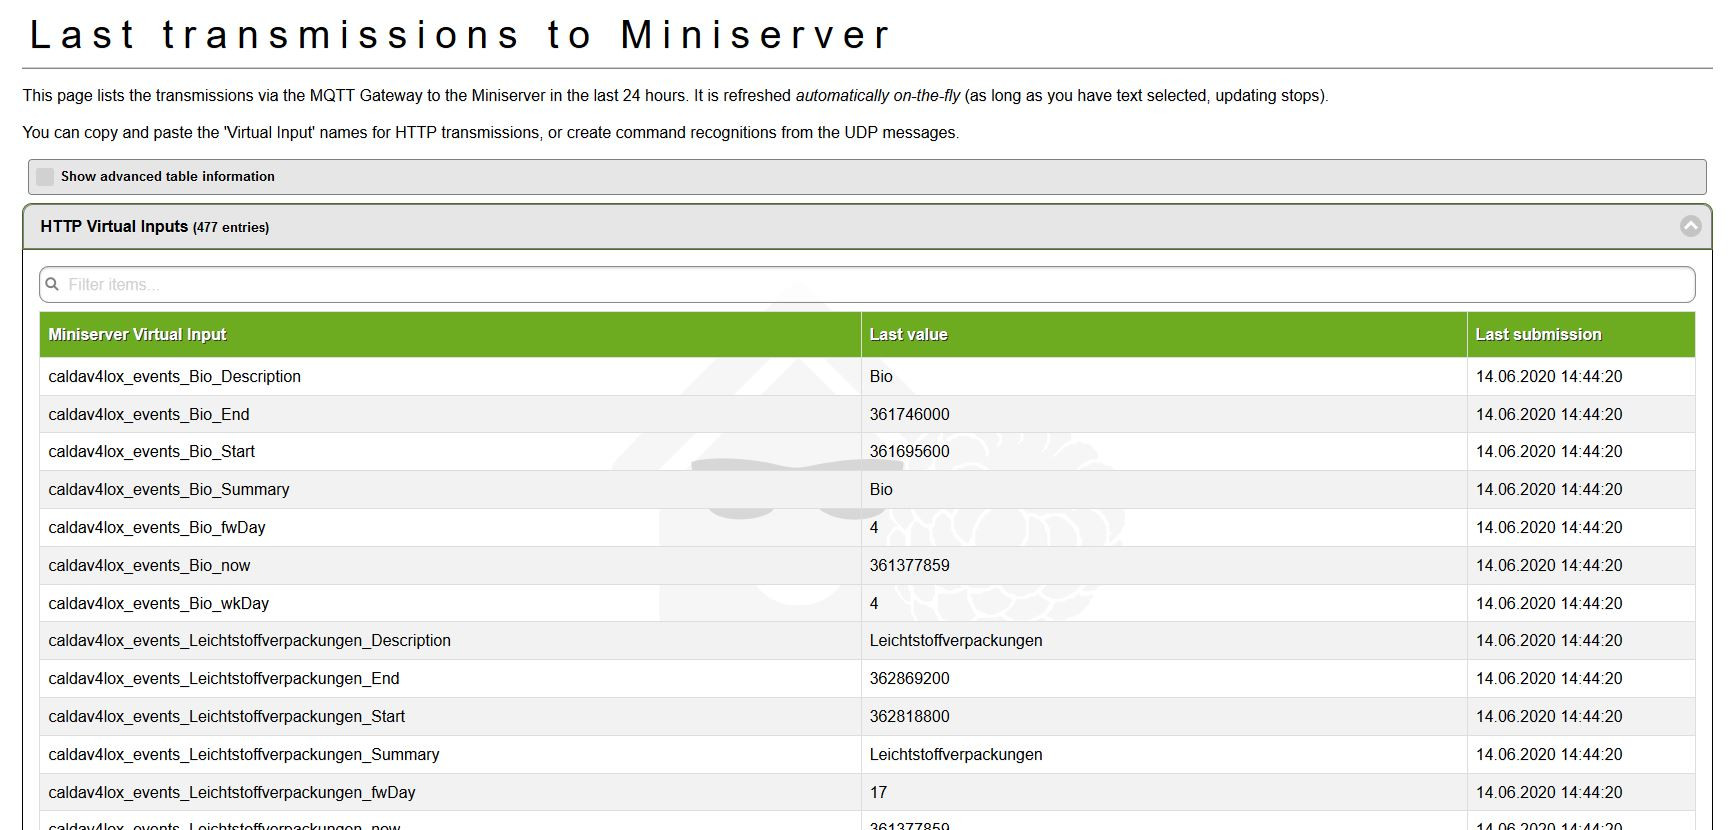Click the submission timestamp in the Leichtstoffverpackungen_Summary row

1549,755
